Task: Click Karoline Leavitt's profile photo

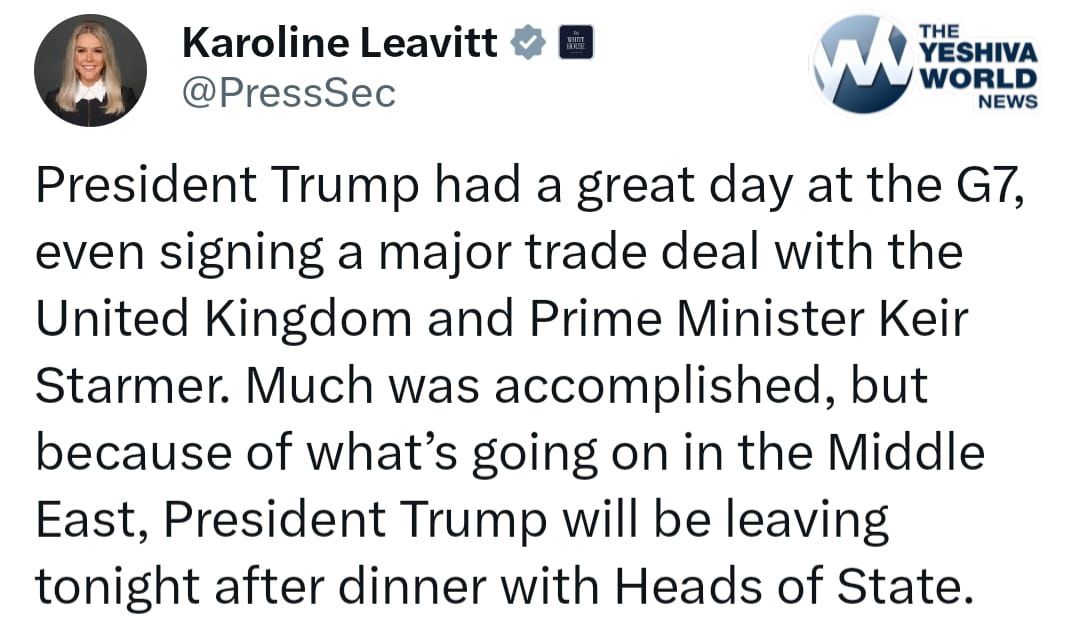Action: [90, 70]
